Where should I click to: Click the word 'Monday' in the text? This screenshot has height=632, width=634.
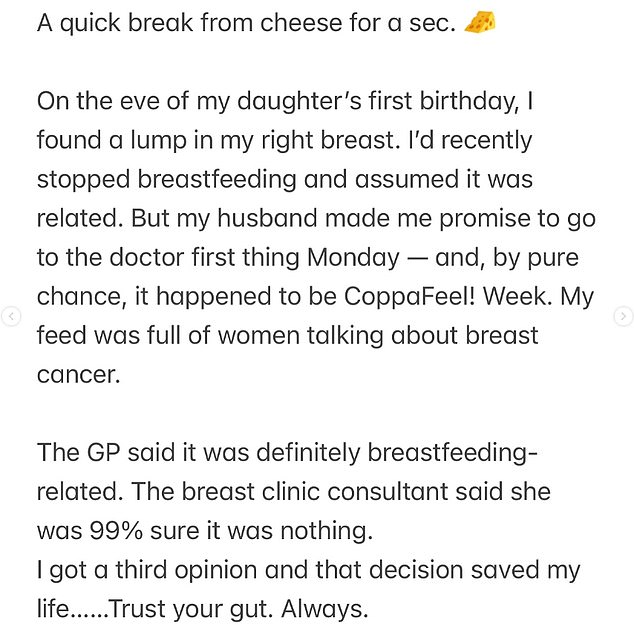(353, 257)
